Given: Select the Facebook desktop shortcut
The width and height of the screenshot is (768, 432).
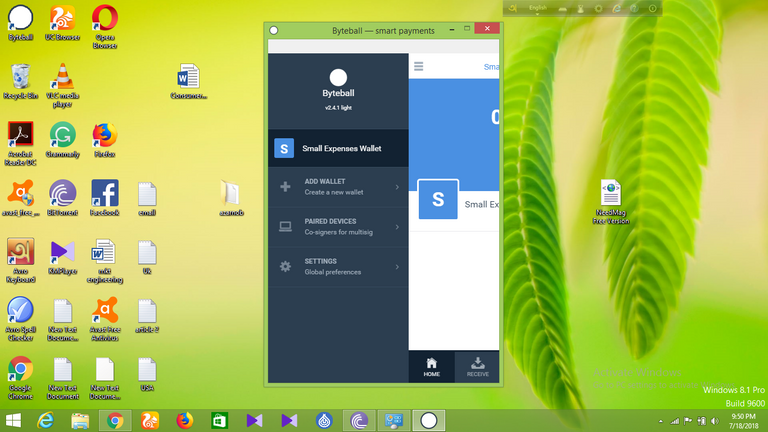Looking at the screenshot, I should coord(104,198).
